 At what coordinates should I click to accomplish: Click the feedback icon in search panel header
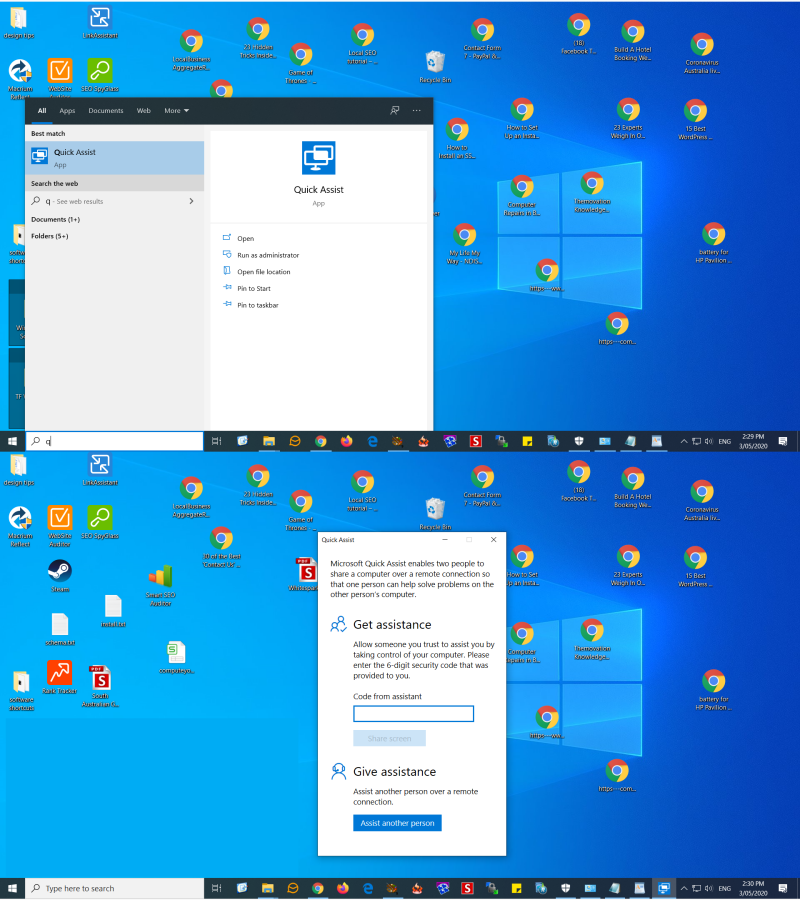click(395, 110)
